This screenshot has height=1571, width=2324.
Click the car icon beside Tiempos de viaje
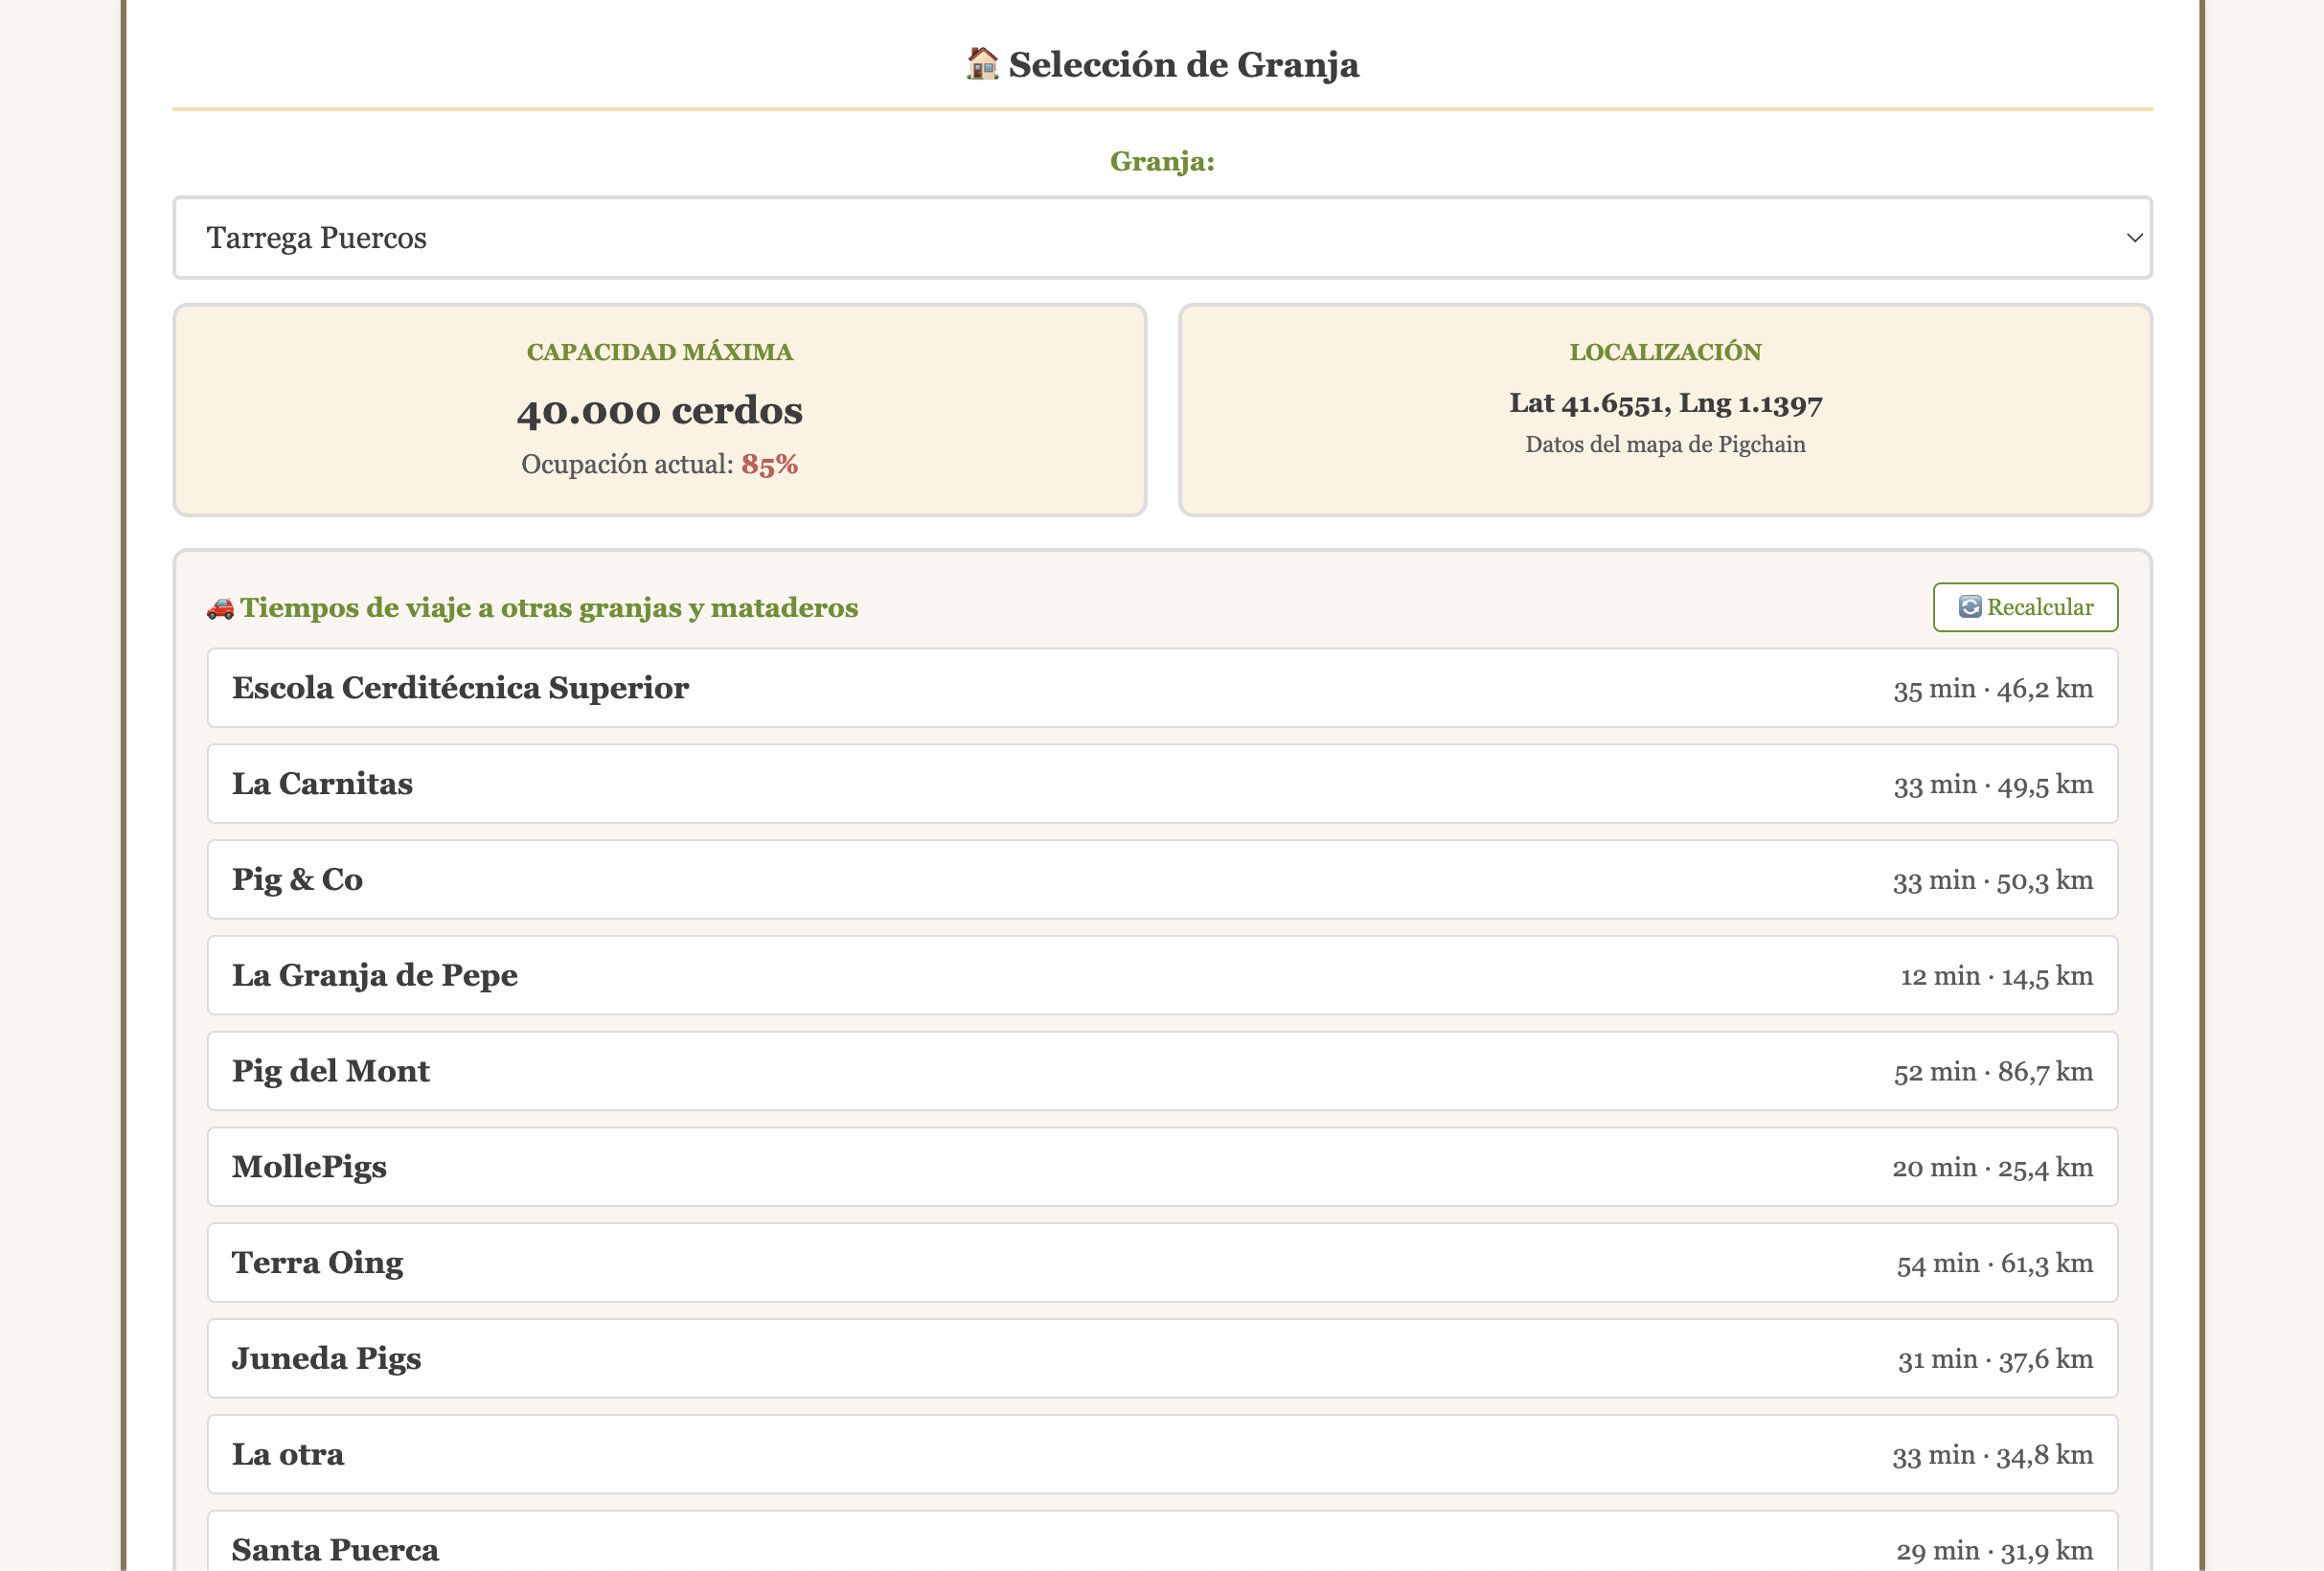click(220, 608)
